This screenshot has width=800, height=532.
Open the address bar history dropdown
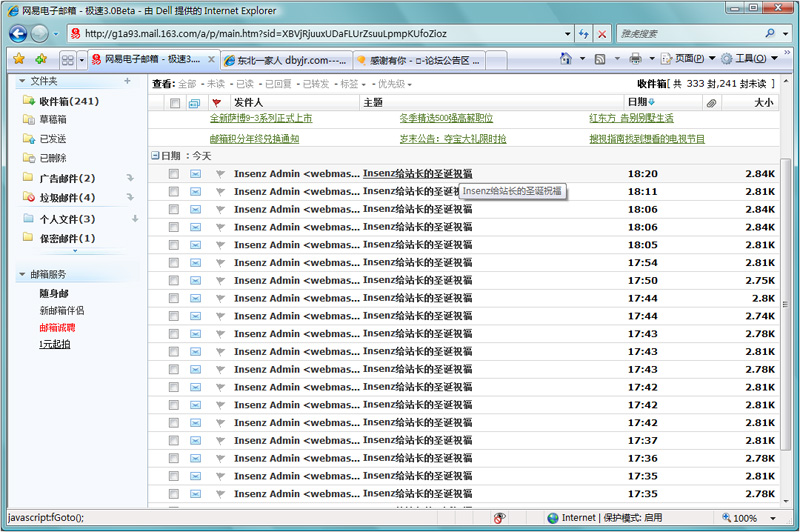pos(567,34)
